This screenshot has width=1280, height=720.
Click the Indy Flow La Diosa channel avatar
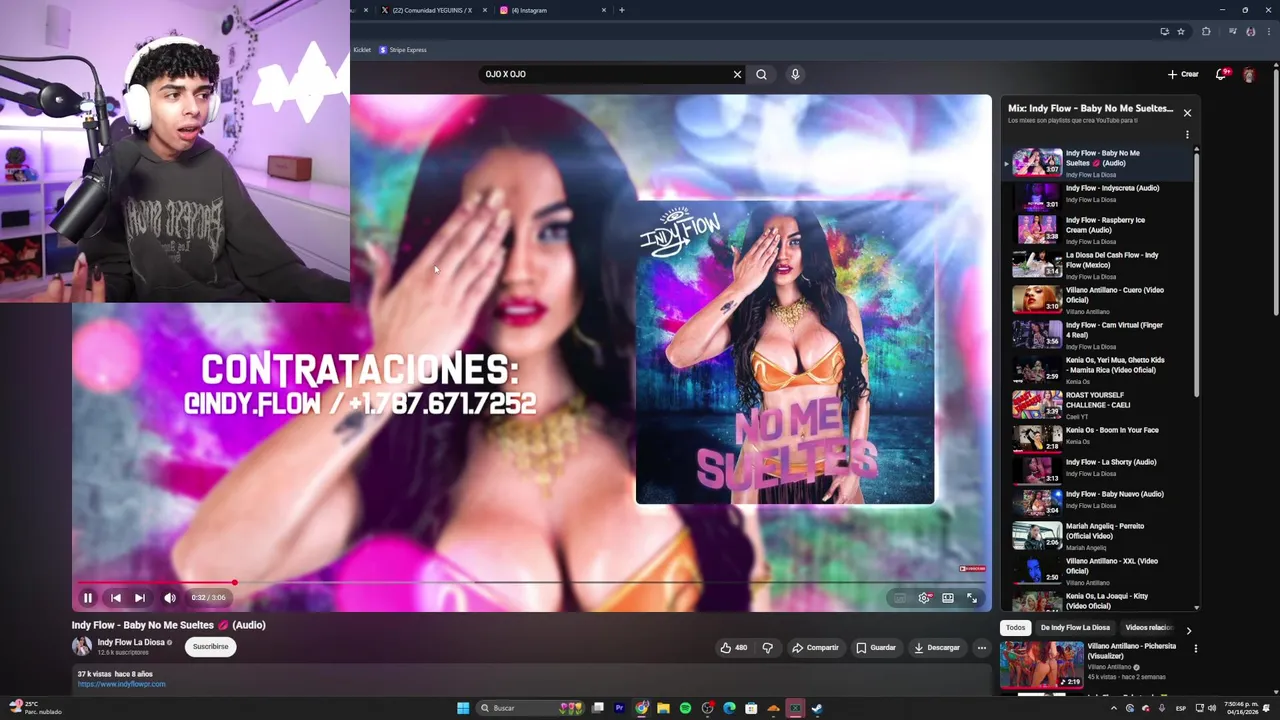(x=82, y=647)
